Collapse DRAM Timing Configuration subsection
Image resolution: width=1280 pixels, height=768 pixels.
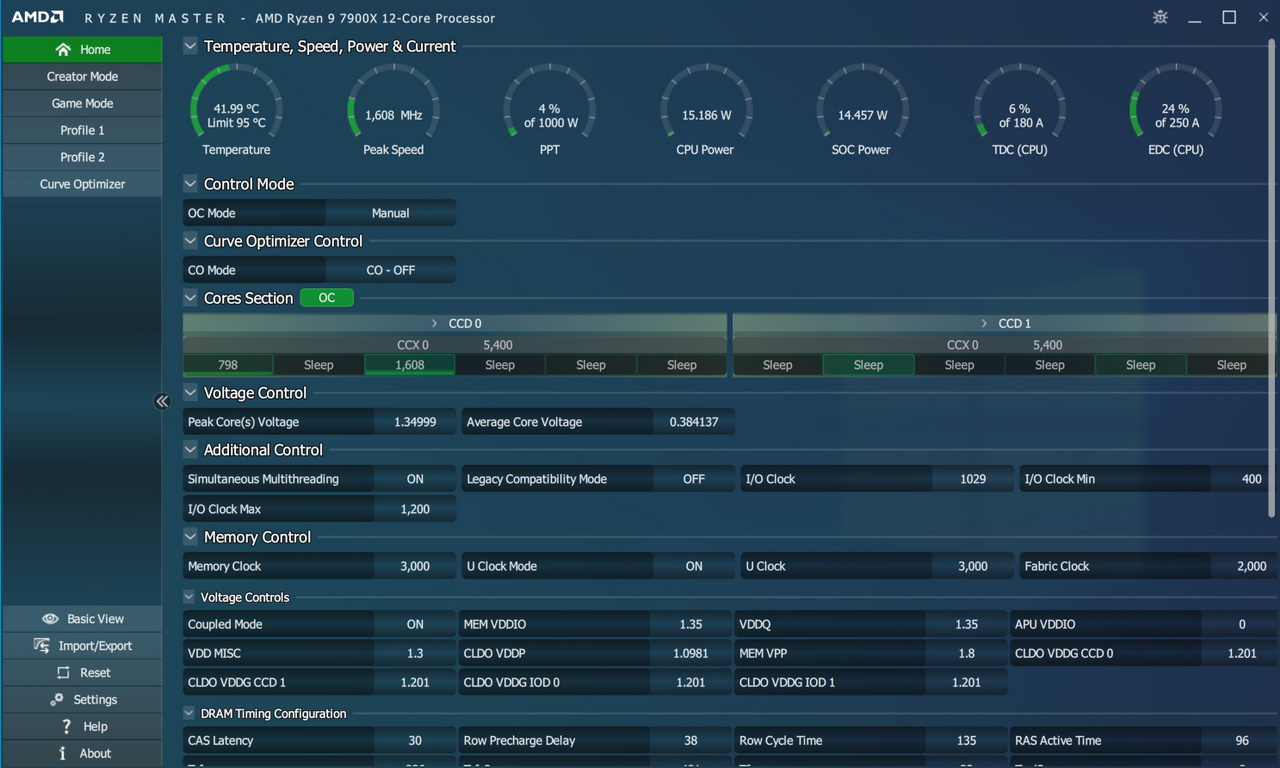190,714
